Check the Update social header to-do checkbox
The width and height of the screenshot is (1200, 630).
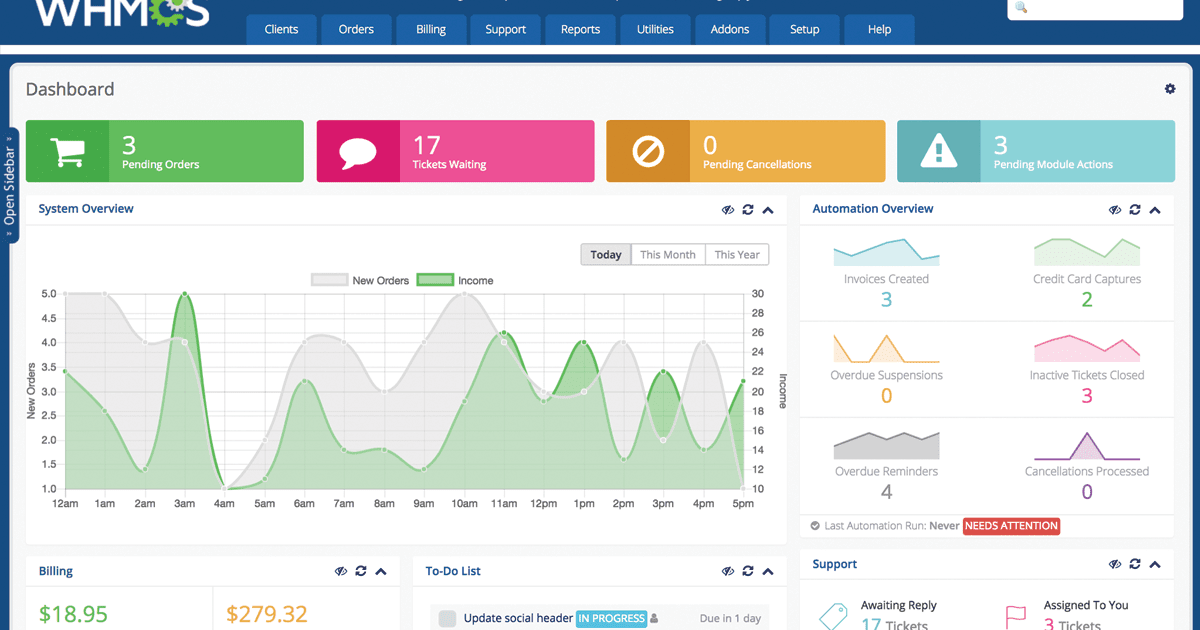tap(447, 619)
